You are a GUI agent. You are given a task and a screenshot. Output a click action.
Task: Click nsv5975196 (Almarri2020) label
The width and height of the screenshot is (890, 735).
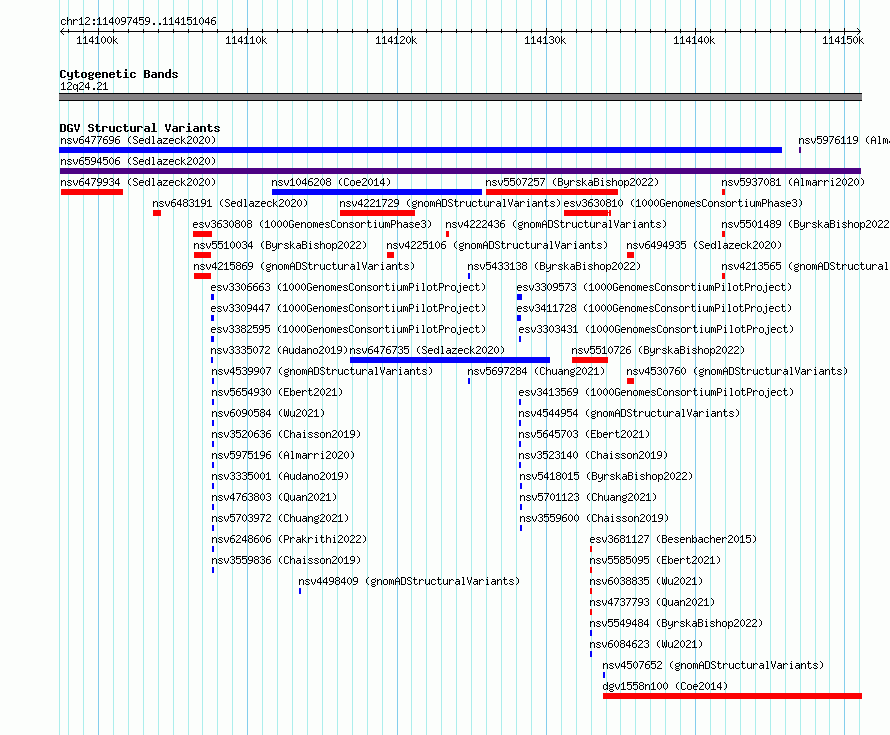click(283, 455)
